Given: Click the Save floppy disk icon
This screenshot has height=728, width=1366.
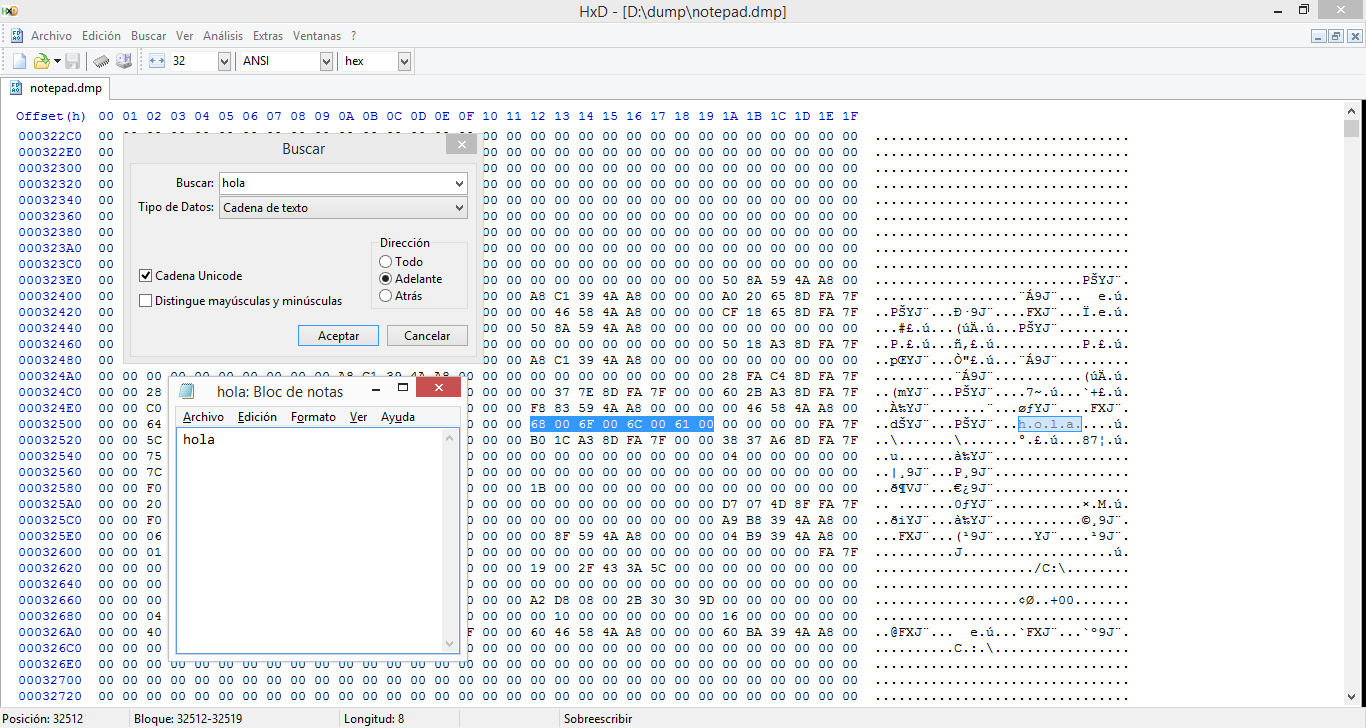Looking at the screenshot, I should (x=73, y=61).
